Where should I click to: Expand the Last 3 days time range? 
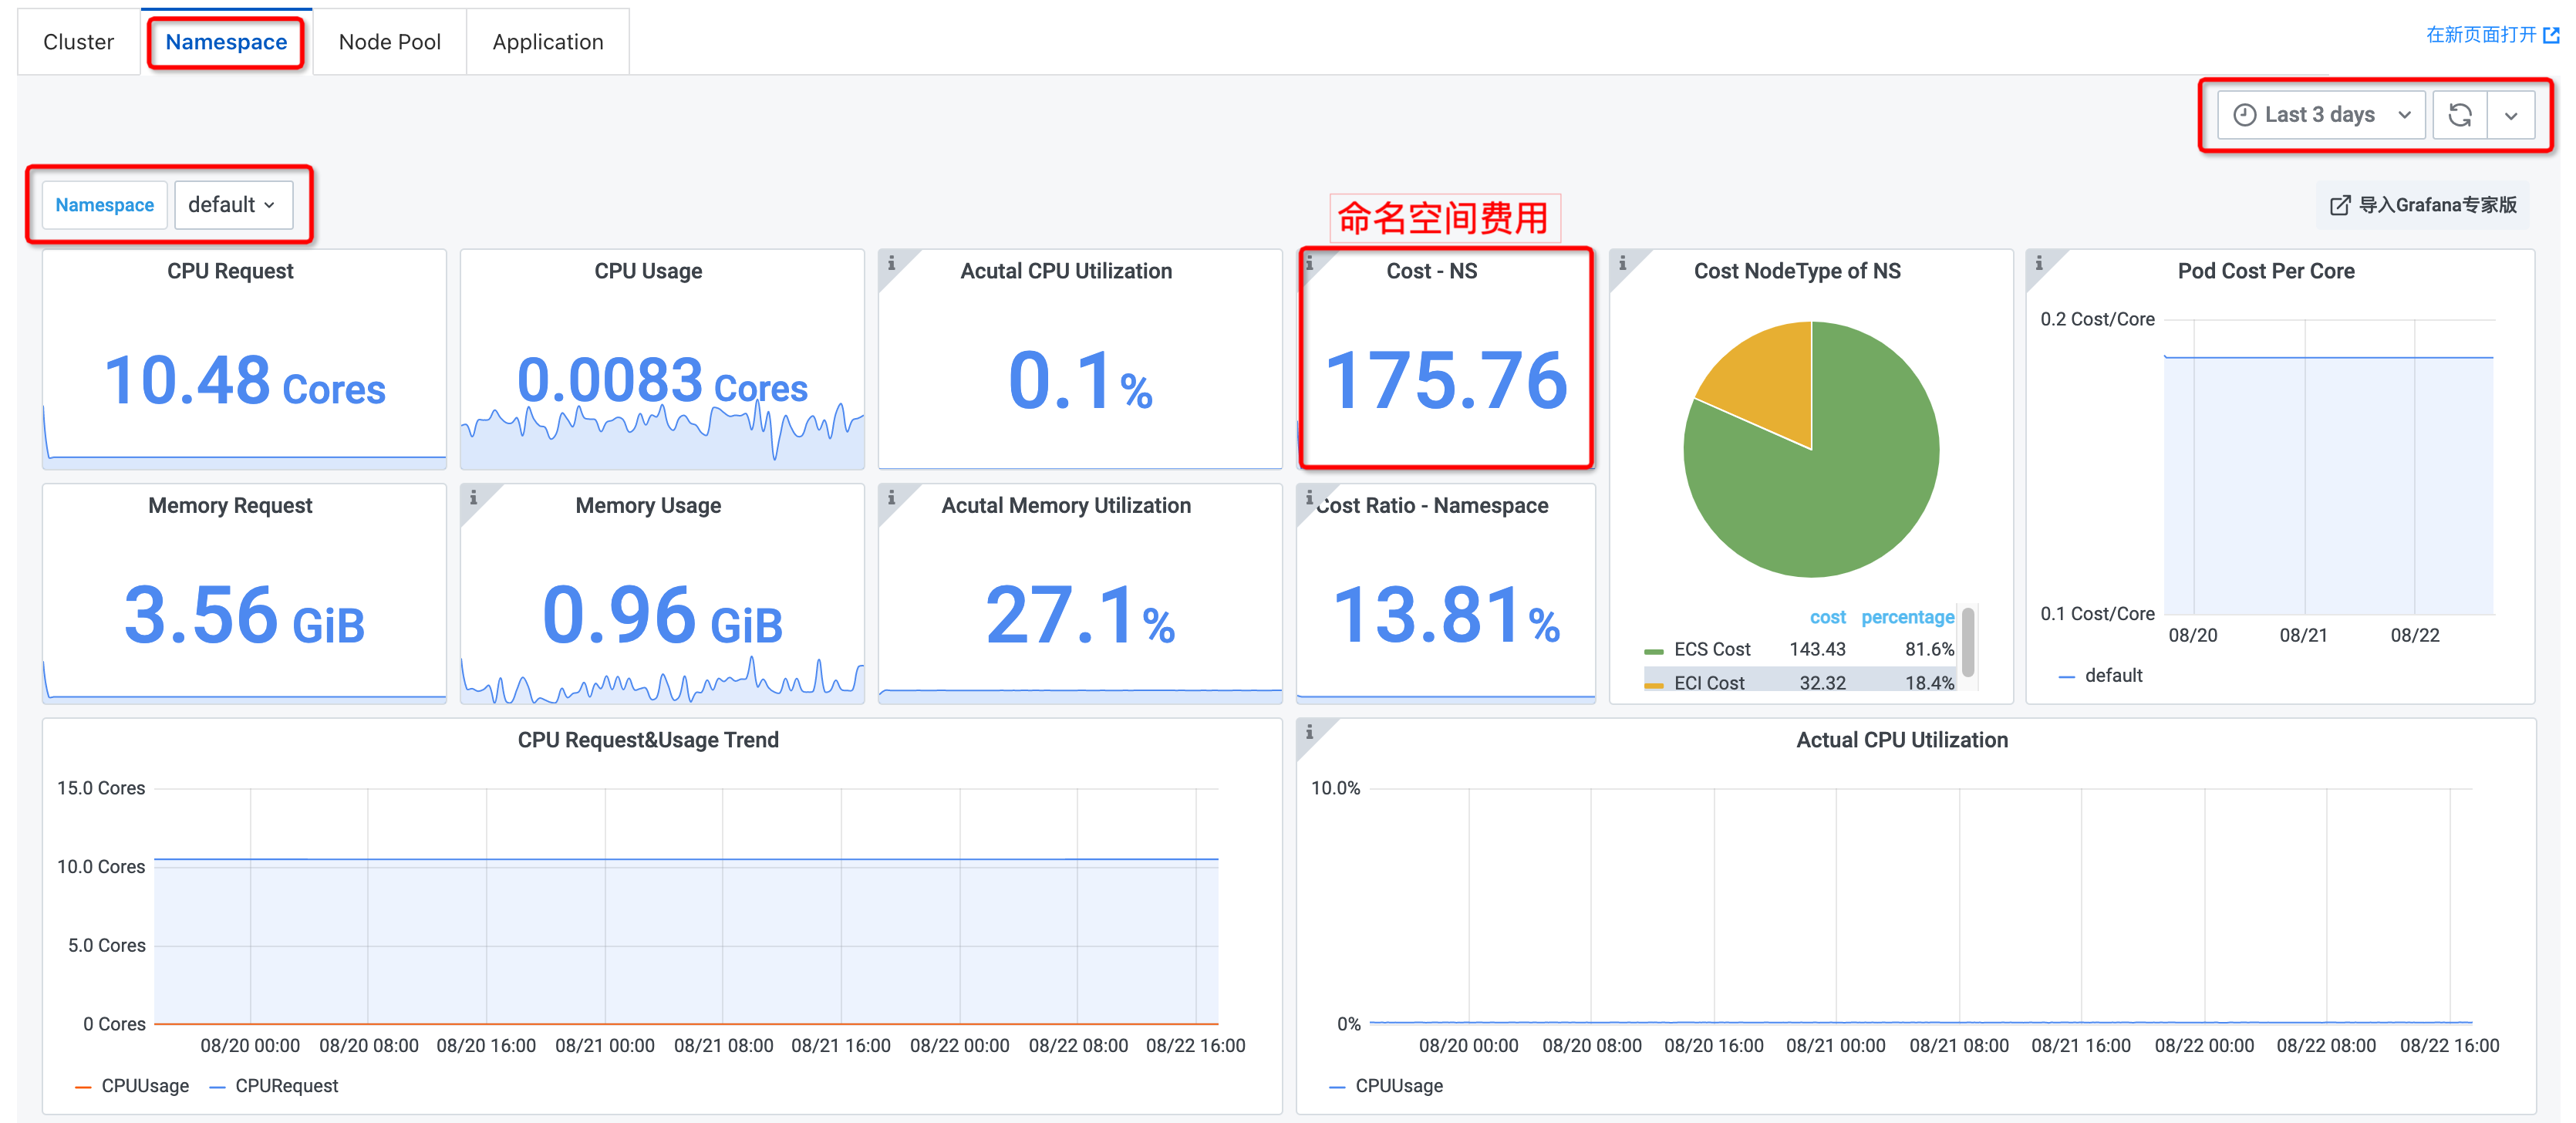pyautogui.click(x=2321, y=115)
